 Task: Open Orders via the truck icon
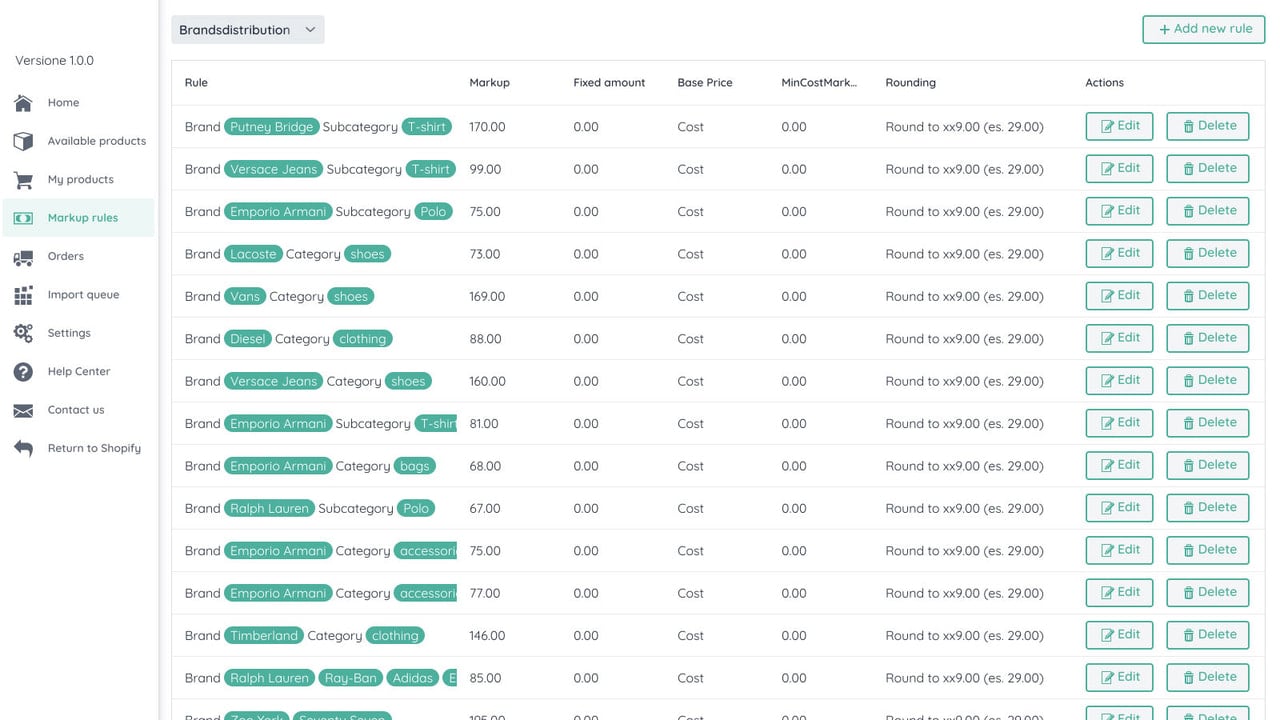tap(23, 257)
